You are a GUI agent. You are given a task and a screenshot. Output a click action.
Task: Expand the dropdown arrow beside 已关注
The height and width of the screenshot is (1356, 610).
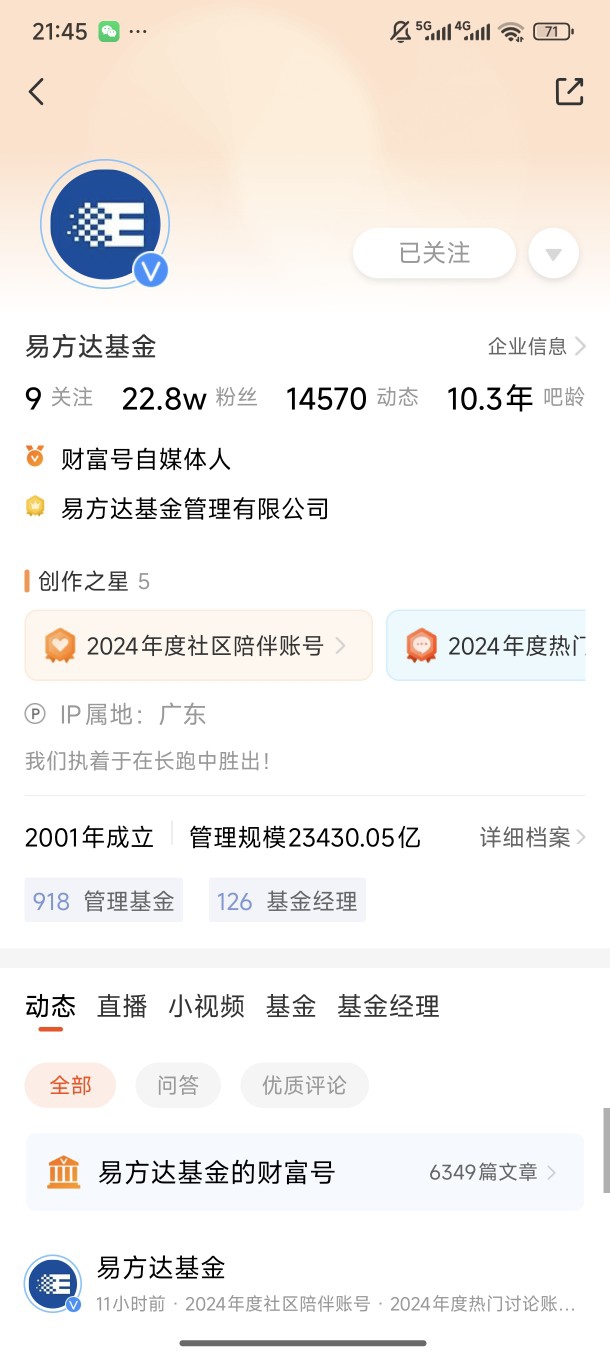554,254
